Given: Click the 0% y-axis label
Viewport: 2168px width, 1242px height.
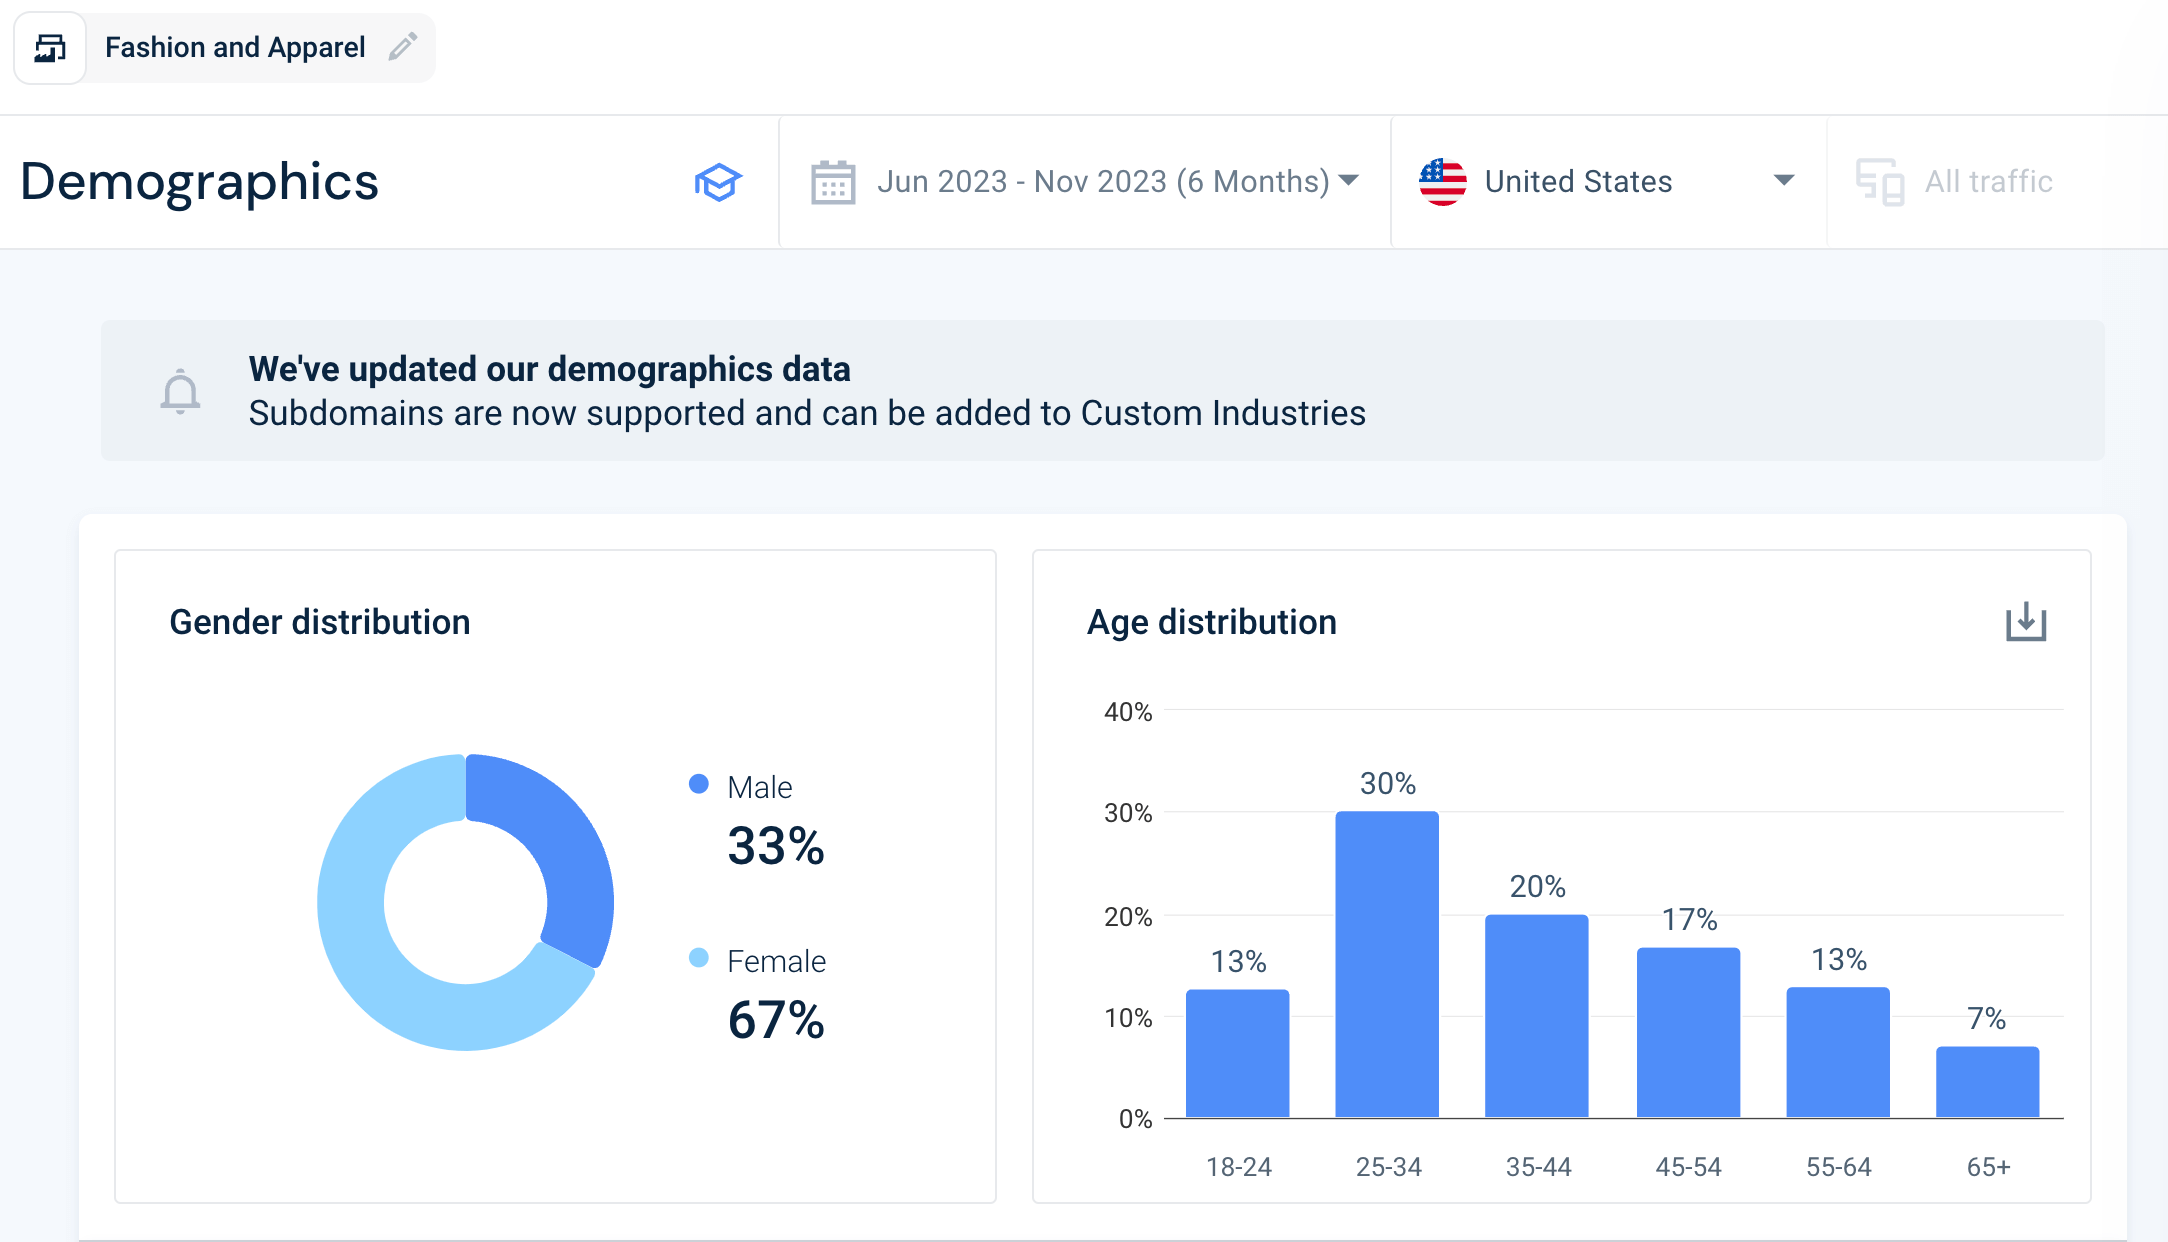Looking at the screenshot, I should (x=1136, y=1119).
